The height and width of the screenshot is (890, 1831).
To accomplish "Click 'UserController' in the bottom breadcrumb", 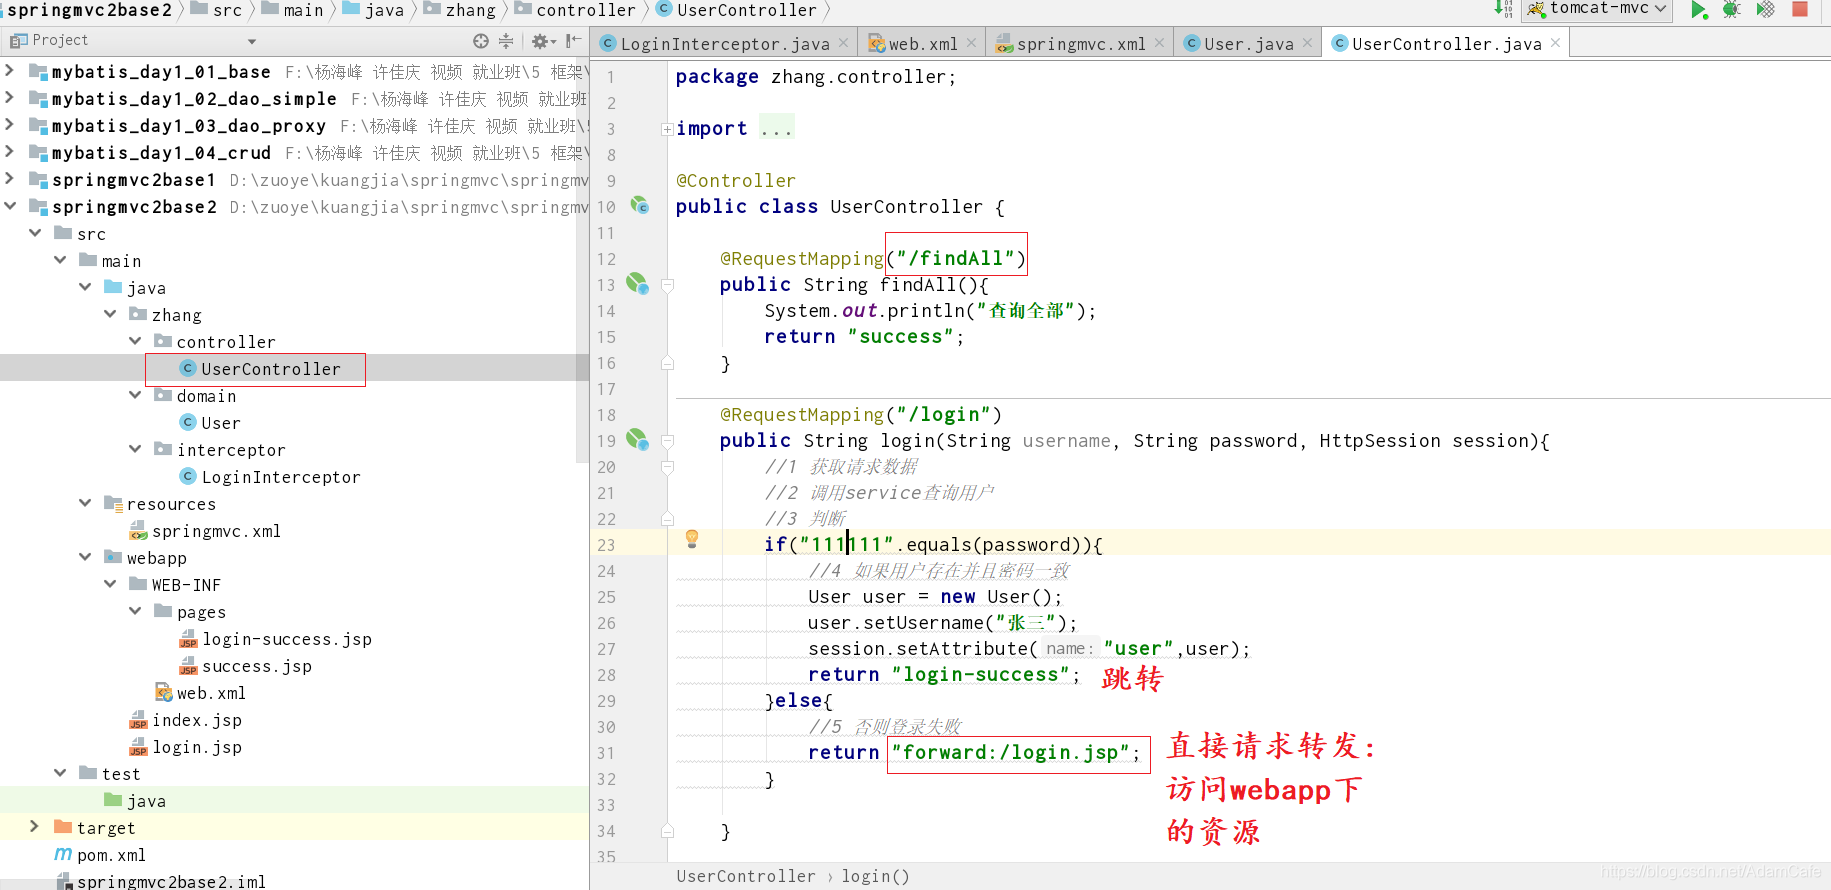I will (x=746, y=876).
